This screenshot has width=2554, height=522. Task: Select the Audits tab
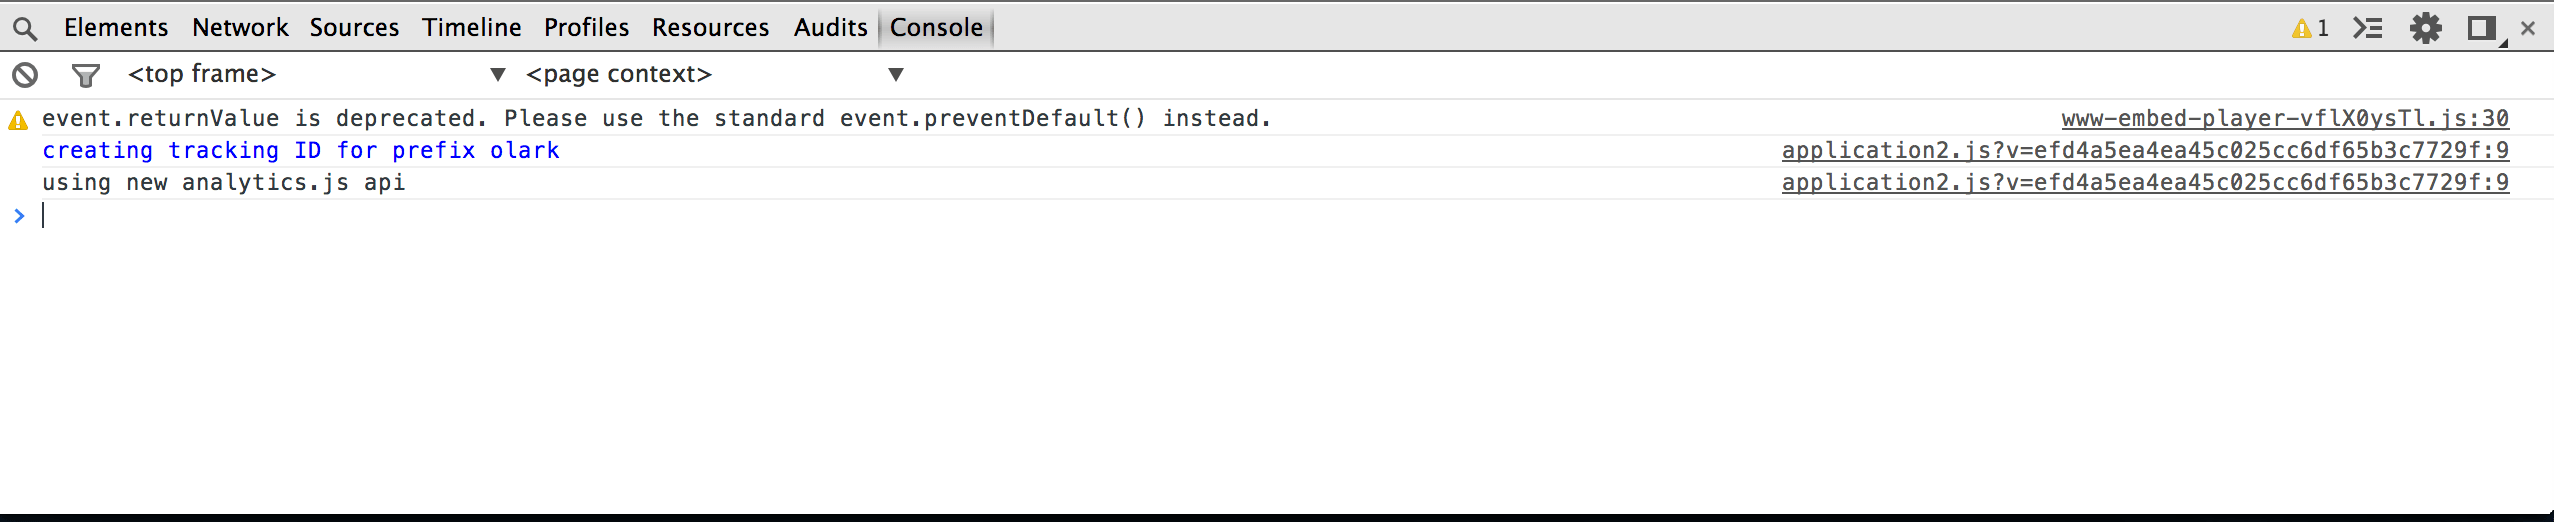(x=830, y=28)
